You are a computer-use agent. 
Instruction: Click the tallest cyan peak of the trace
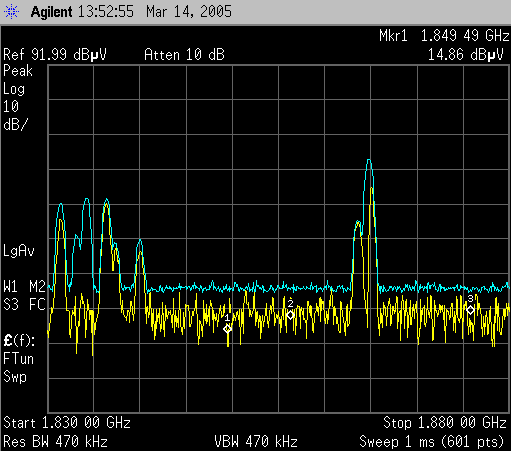[x=369, y=161]
